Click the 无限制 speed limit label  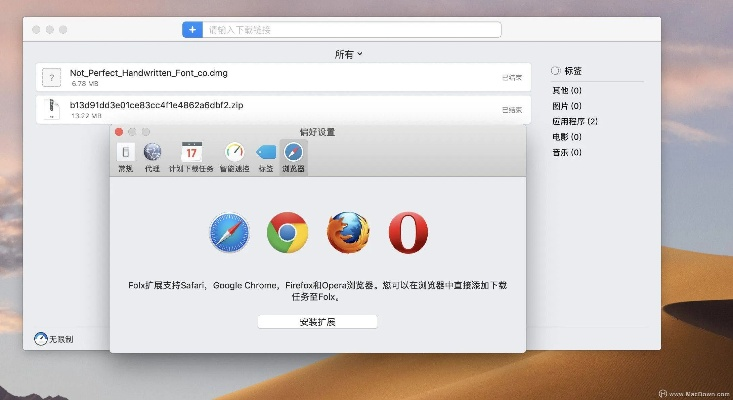pyautogui.click(x=61, y=339)
